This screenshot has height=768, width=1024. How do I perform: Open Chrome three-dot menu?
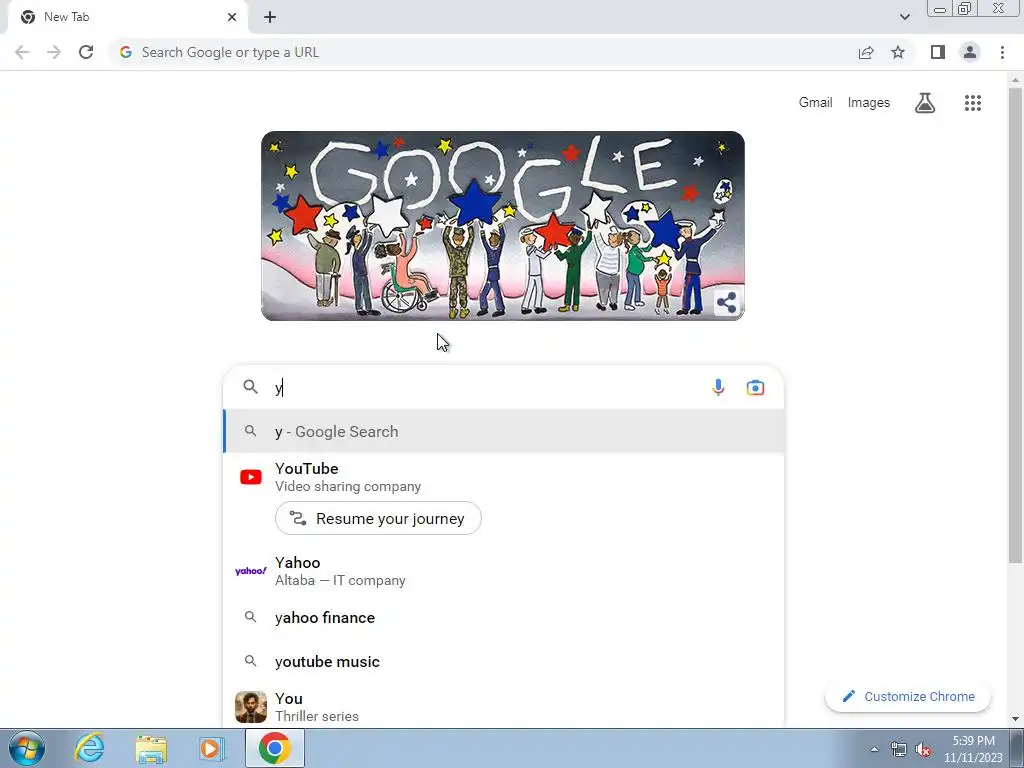point(1002,52)
